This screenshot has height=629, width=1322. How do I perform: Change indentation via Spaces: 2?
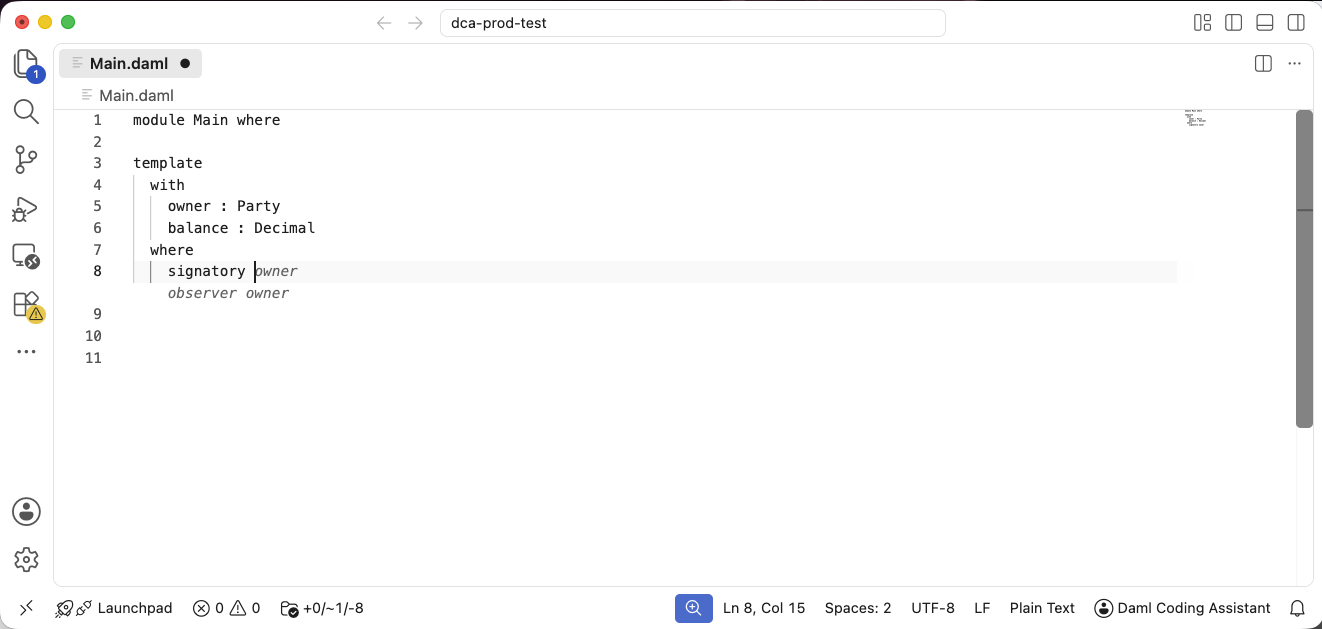858,608
